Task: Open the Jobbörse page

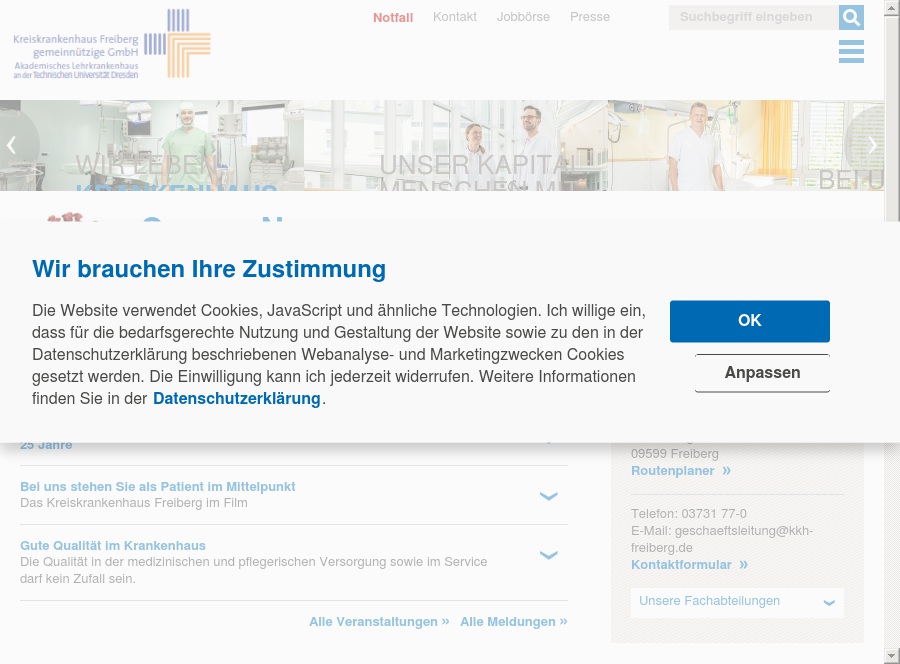Action: [523, 17]
